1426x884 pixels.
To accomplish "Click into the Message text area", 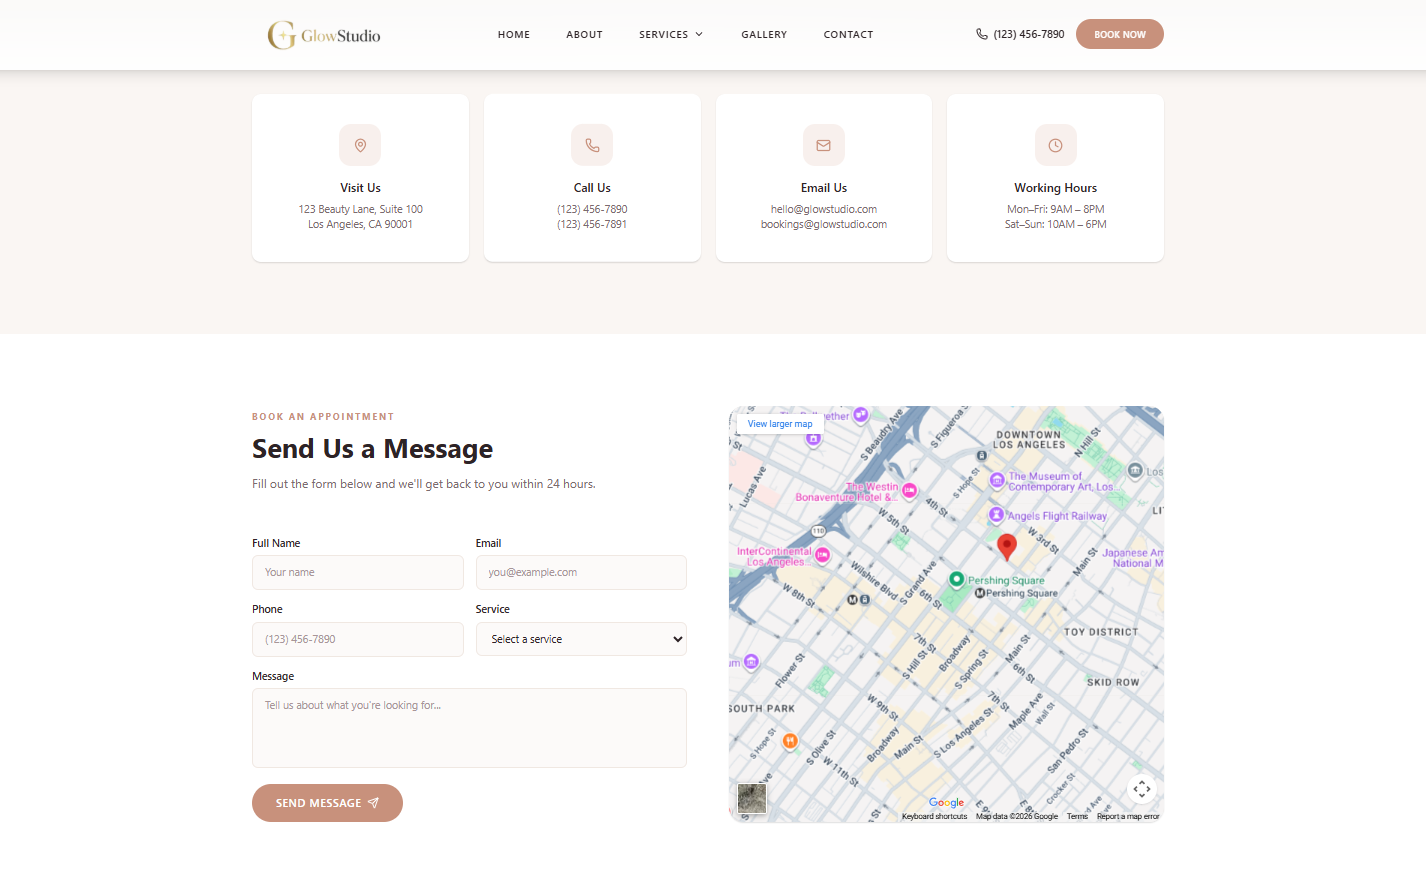I will click(x=469, y=728).
